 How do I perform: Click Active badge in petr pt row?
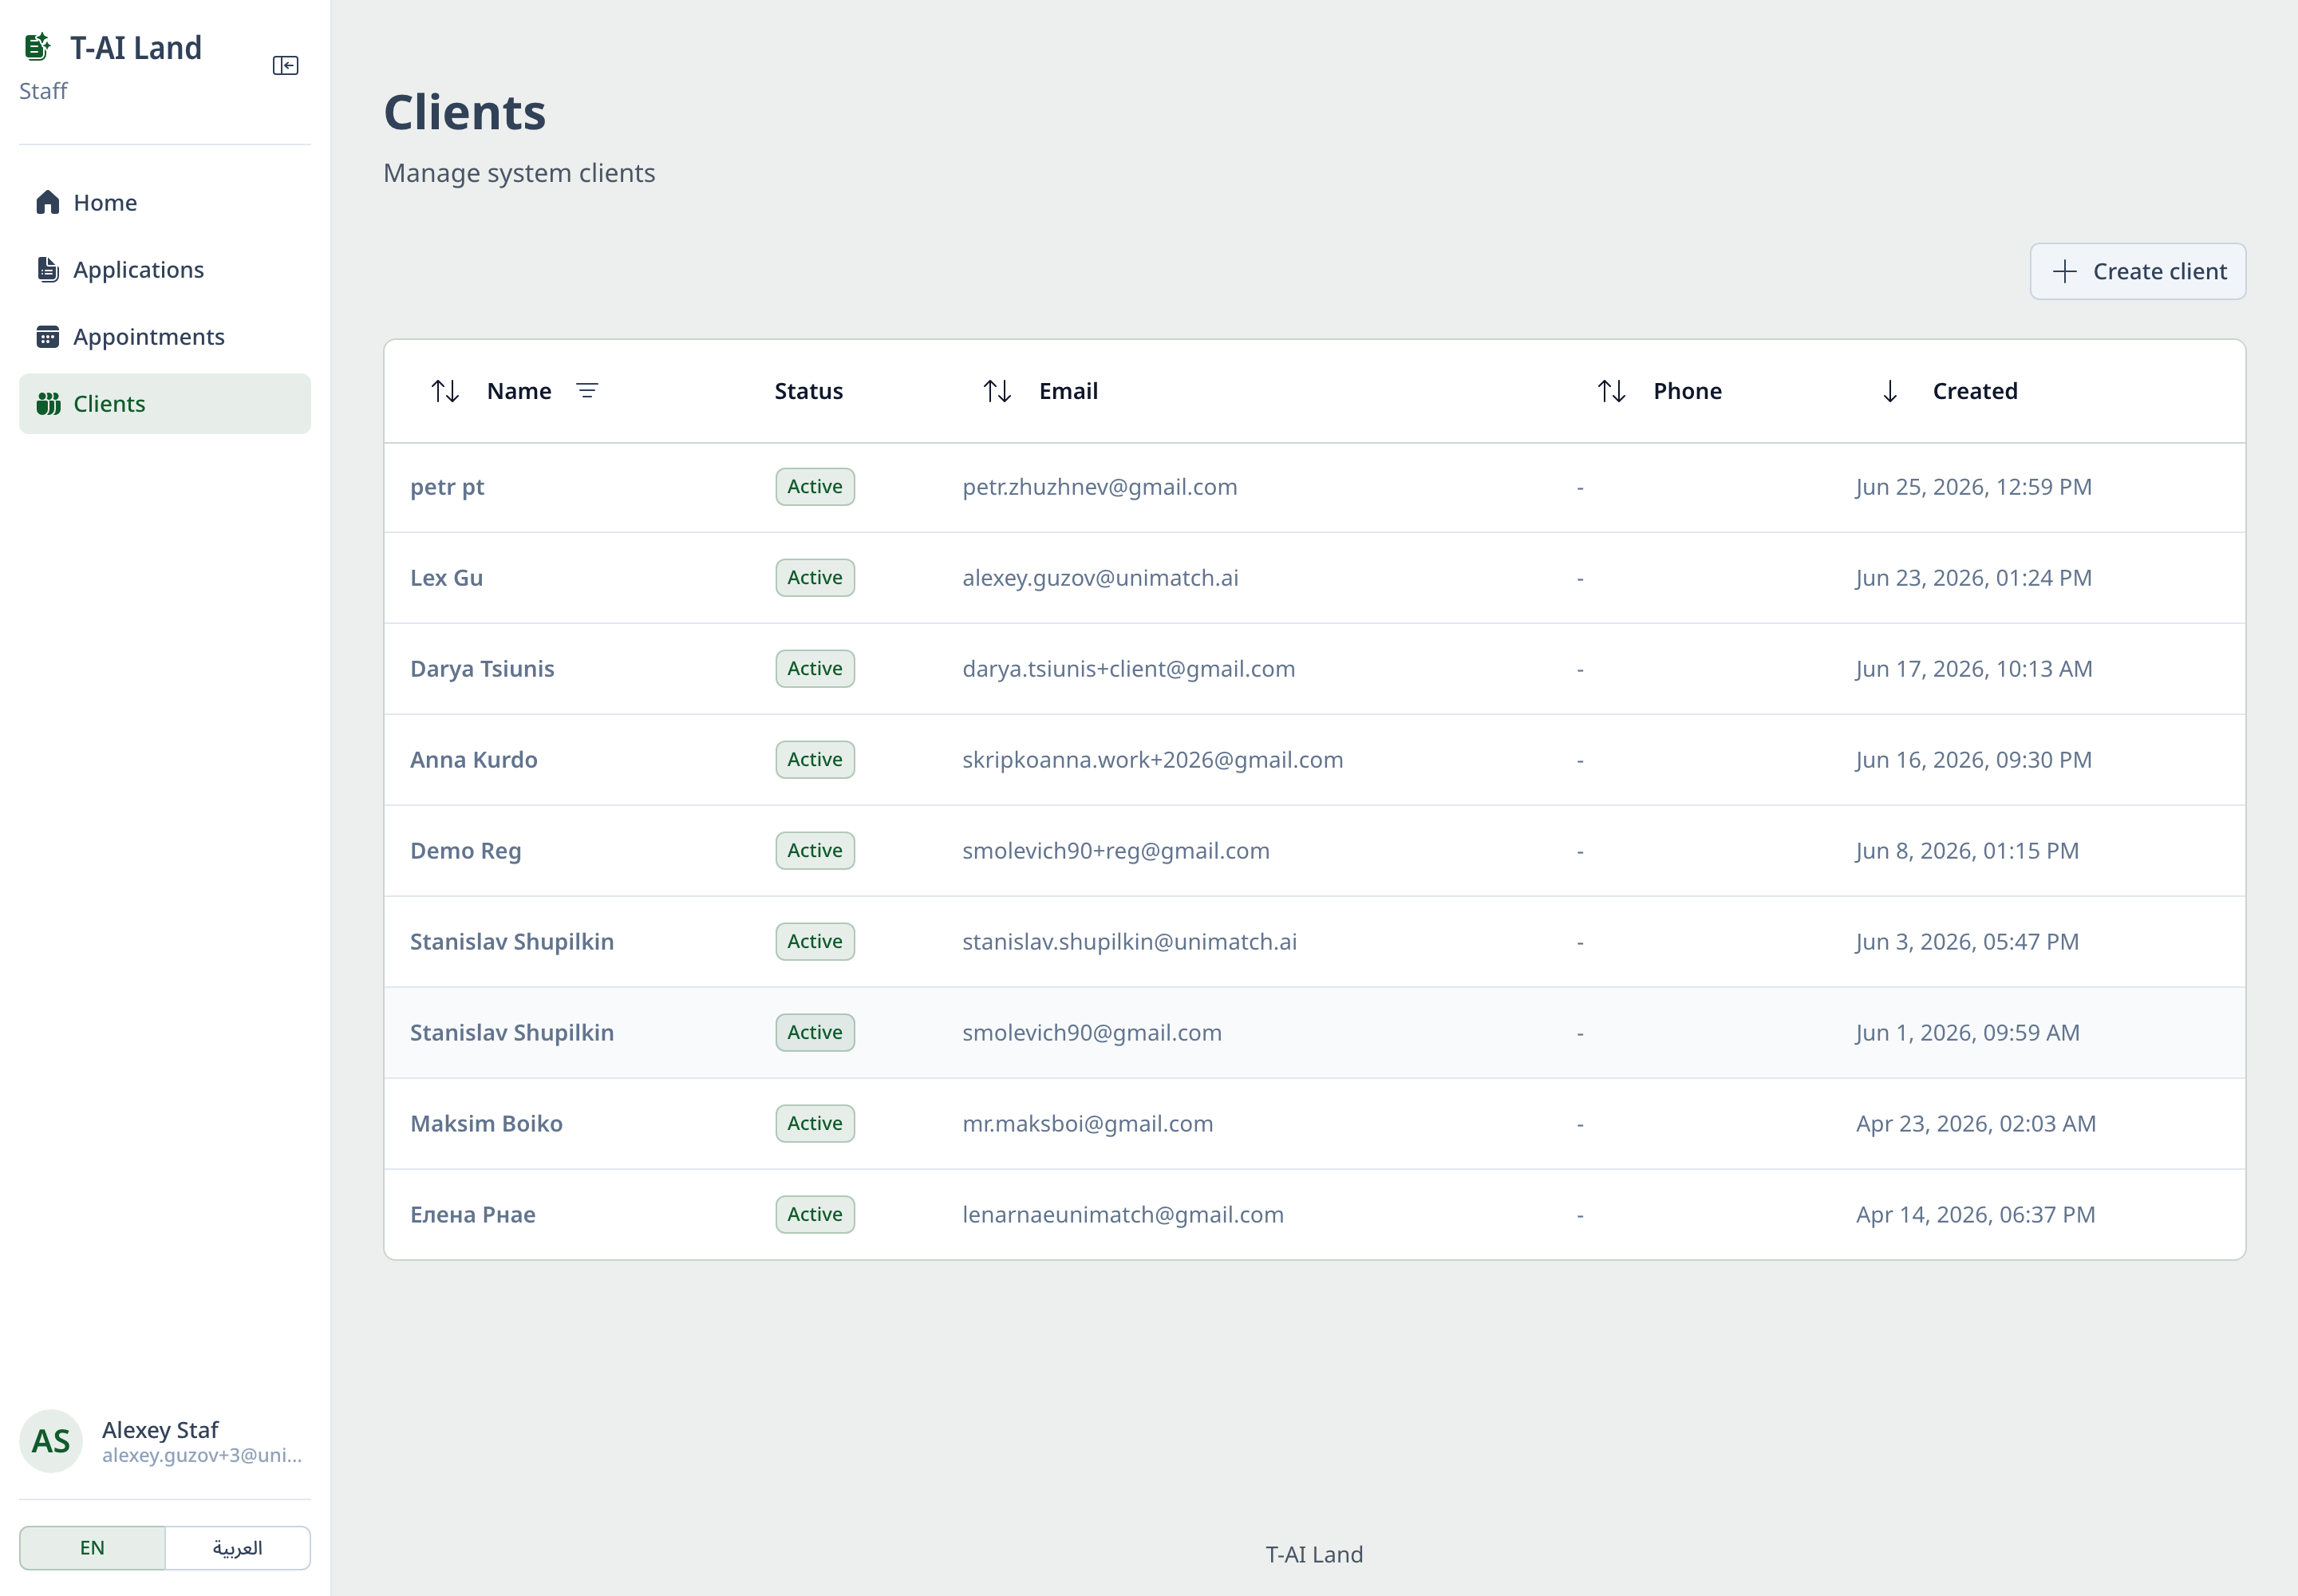point(815,487)
